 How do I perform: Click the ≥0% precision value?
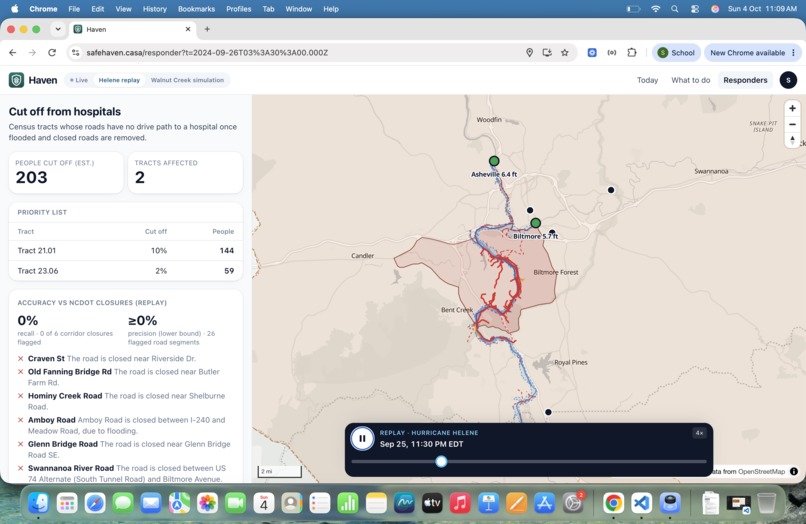[x=142, y=320]
